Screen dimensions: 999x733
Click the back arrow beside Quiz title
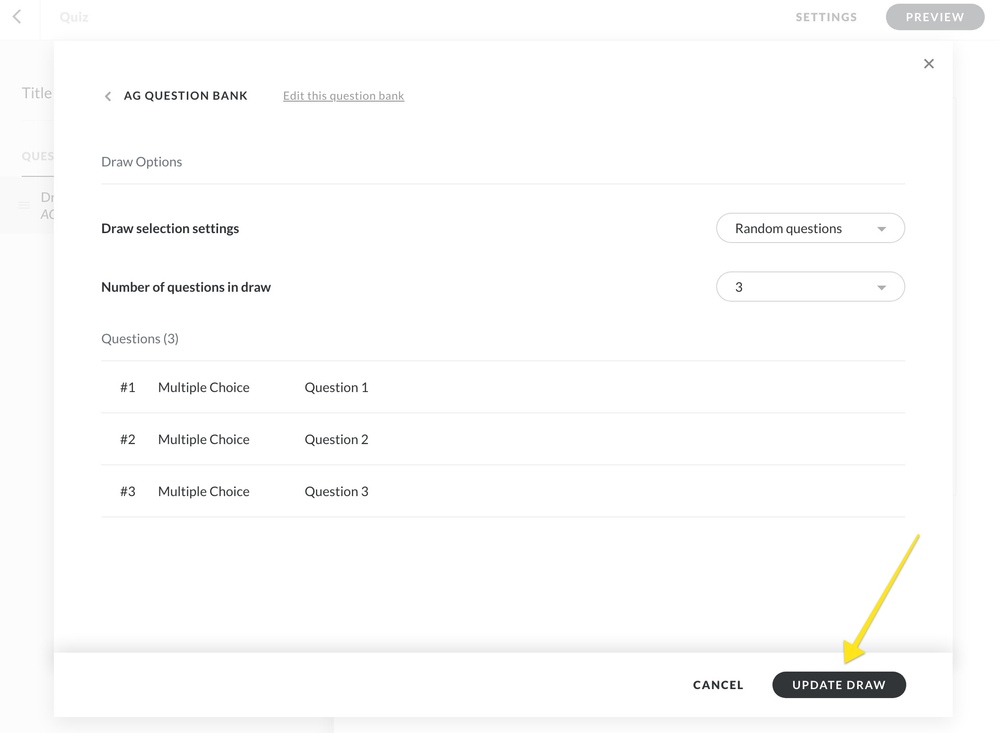pos(17,17)
